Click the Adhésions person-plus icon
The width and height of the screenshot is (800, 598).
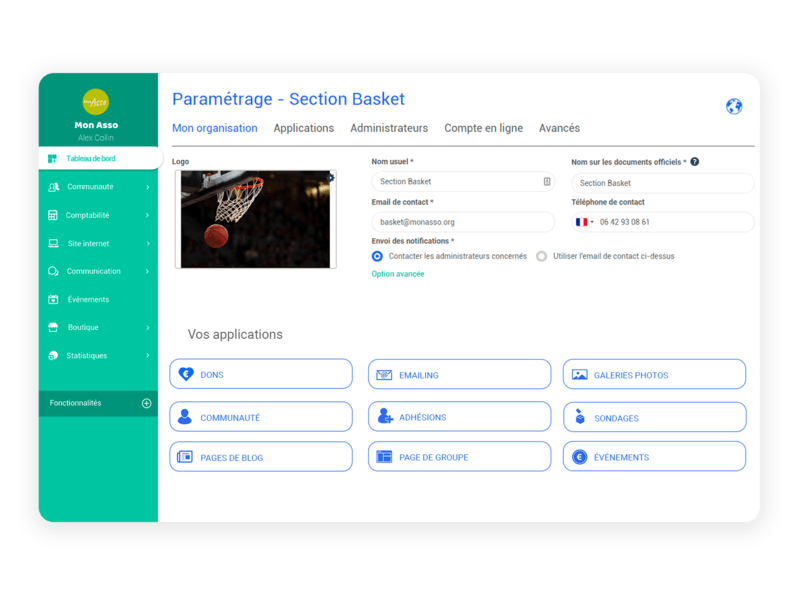385,416
